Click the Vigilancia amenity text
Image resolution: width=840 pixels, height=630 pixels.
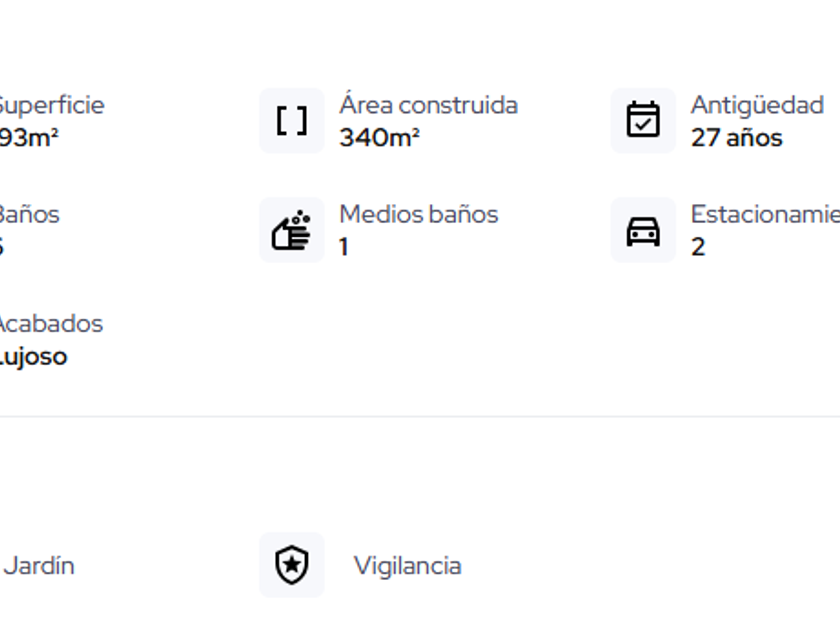click(407, 566)
